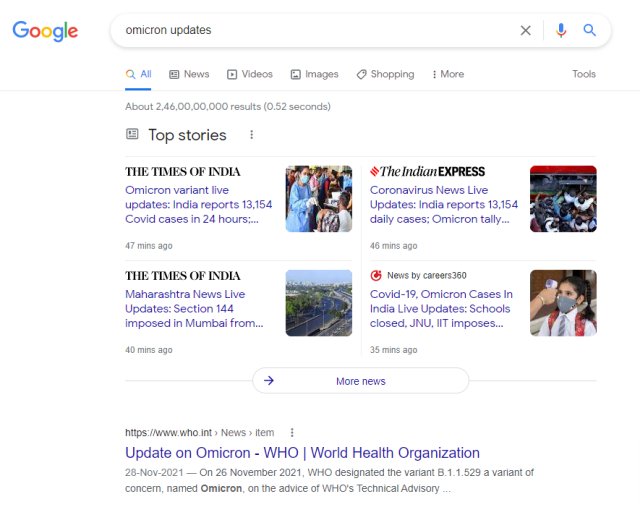Viewport: 640px width, 515px height.
Task: Open Maharashtra News Live Updates article
Action: tap(194, 309)
